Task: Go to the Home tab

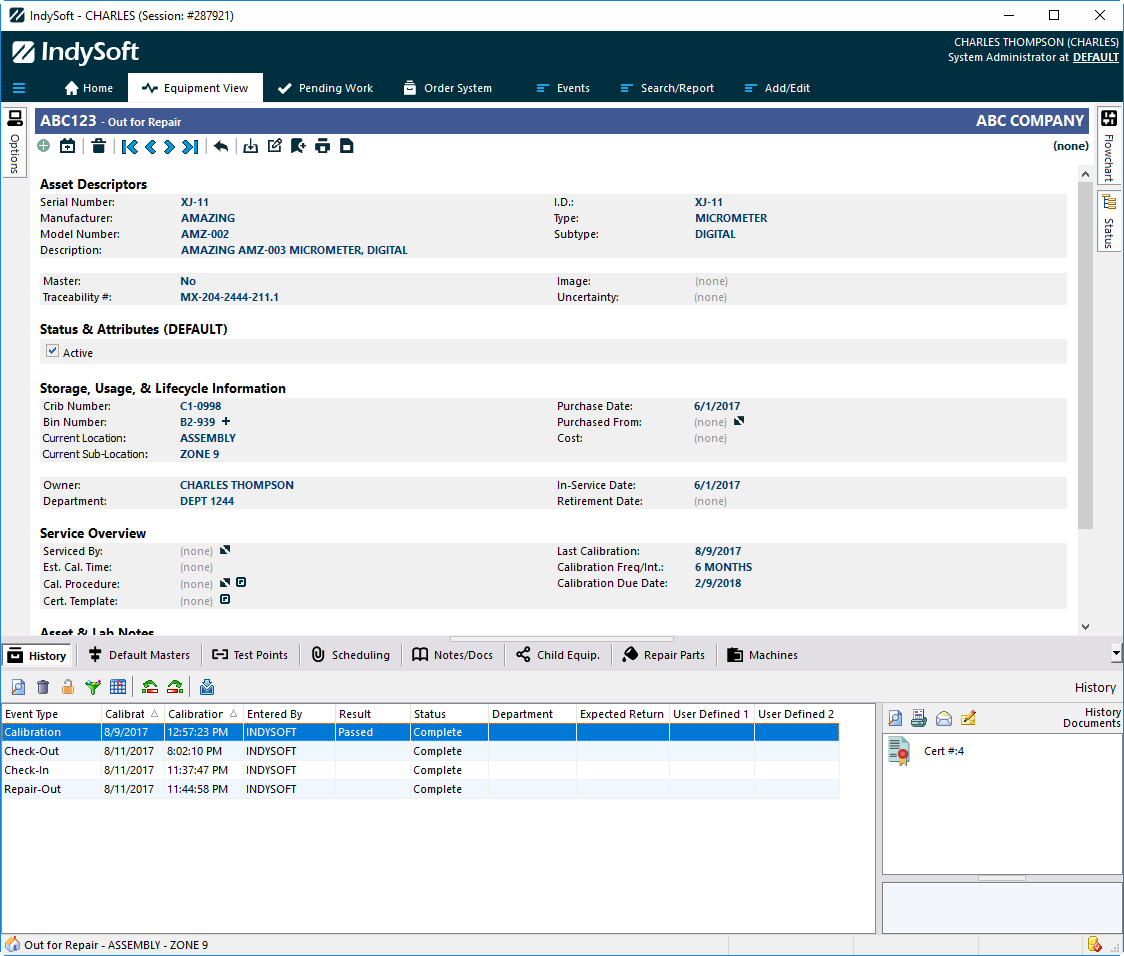Action: 89,88
